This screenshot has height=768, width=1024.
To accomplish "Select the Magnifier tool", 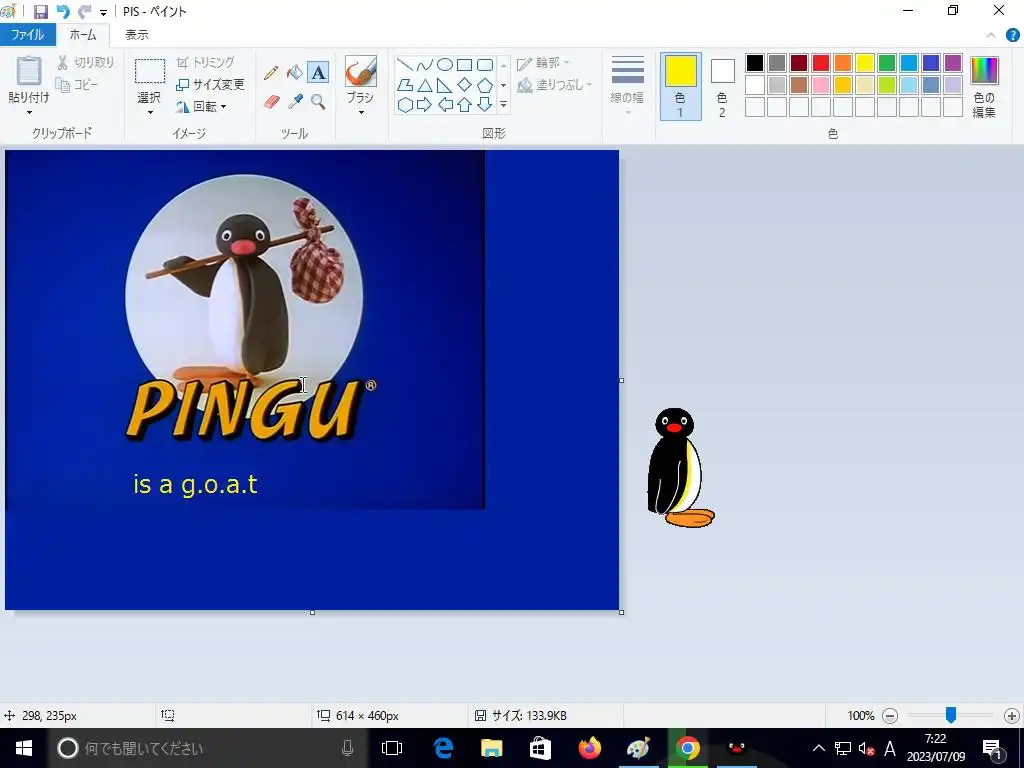I will [318, 102].
